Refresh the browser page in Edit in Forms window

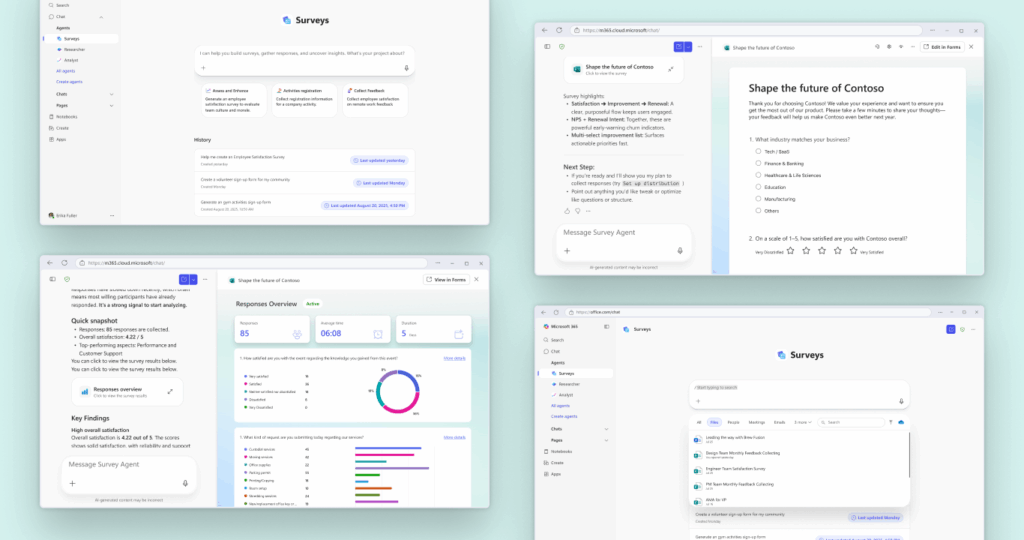(x=559, y=30)
